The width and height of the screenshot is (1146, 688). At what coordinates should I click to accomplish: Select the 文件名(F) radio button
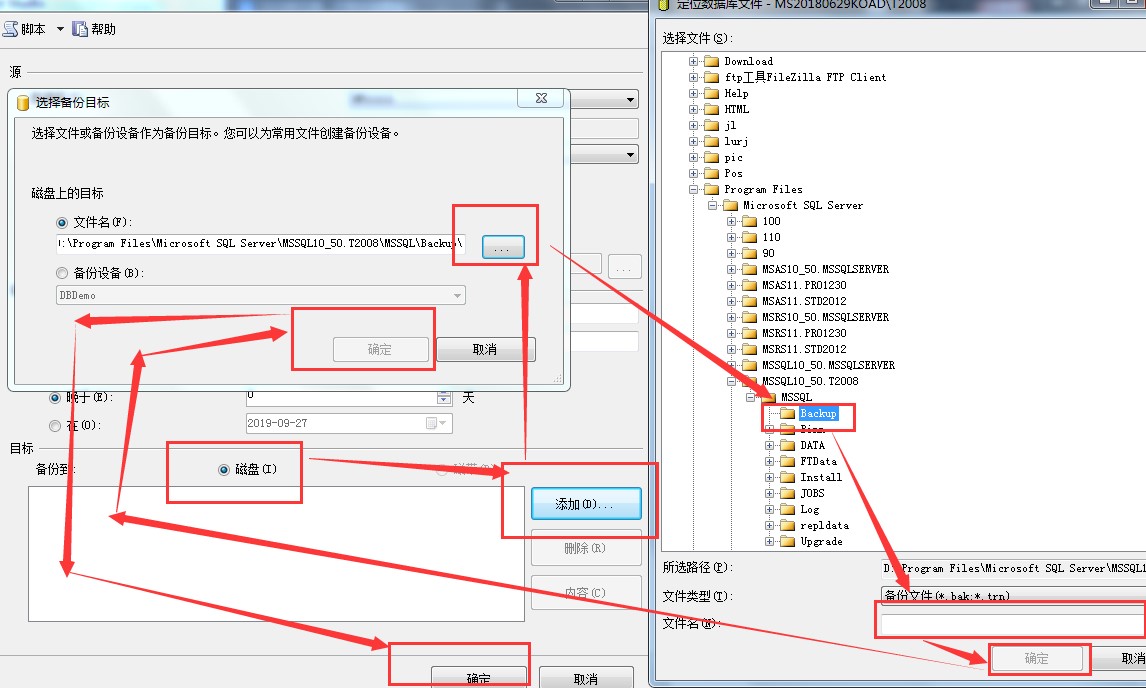click(x=62, y=223)
